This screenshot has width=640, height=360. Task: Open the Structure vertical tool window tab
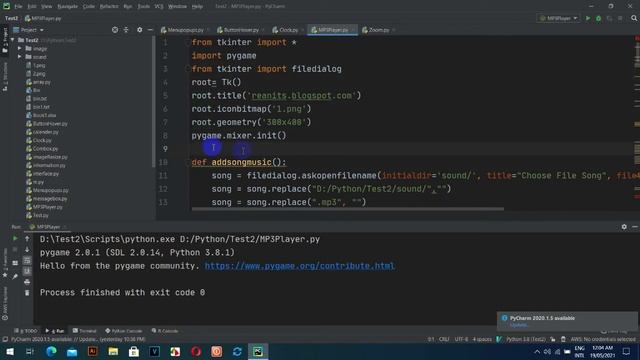[5, 77]
